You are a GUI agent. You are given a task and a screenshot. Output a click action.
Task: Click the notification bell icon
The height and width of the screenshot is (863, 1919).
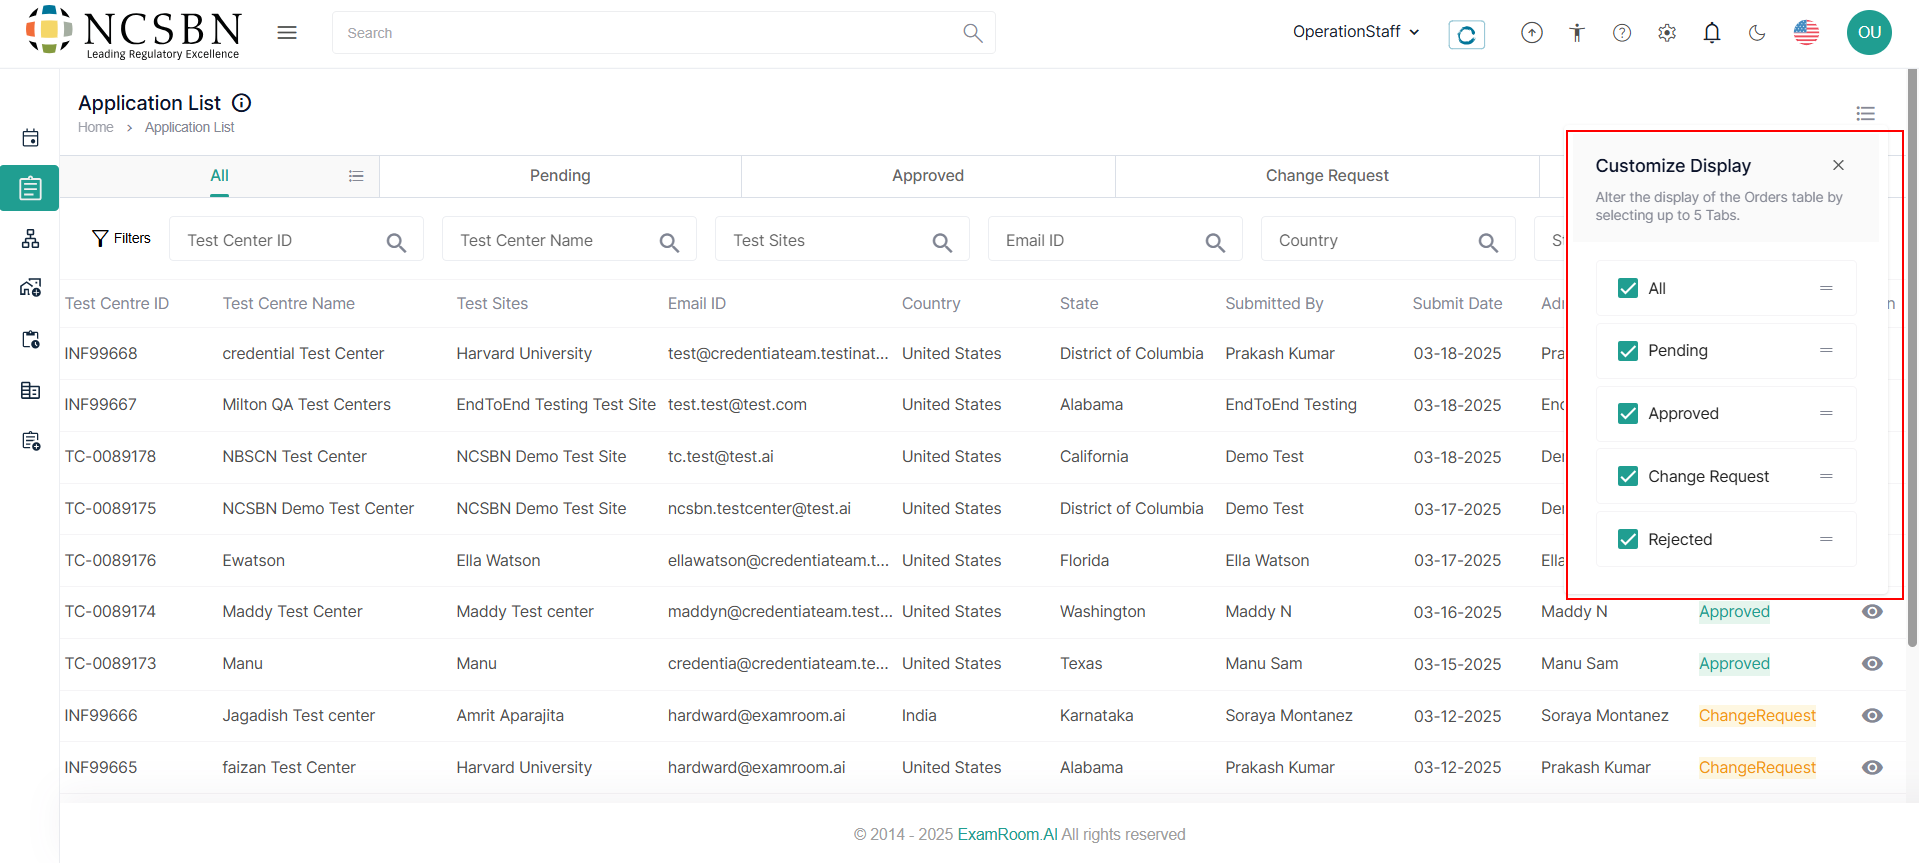(x=1711, y=33)
